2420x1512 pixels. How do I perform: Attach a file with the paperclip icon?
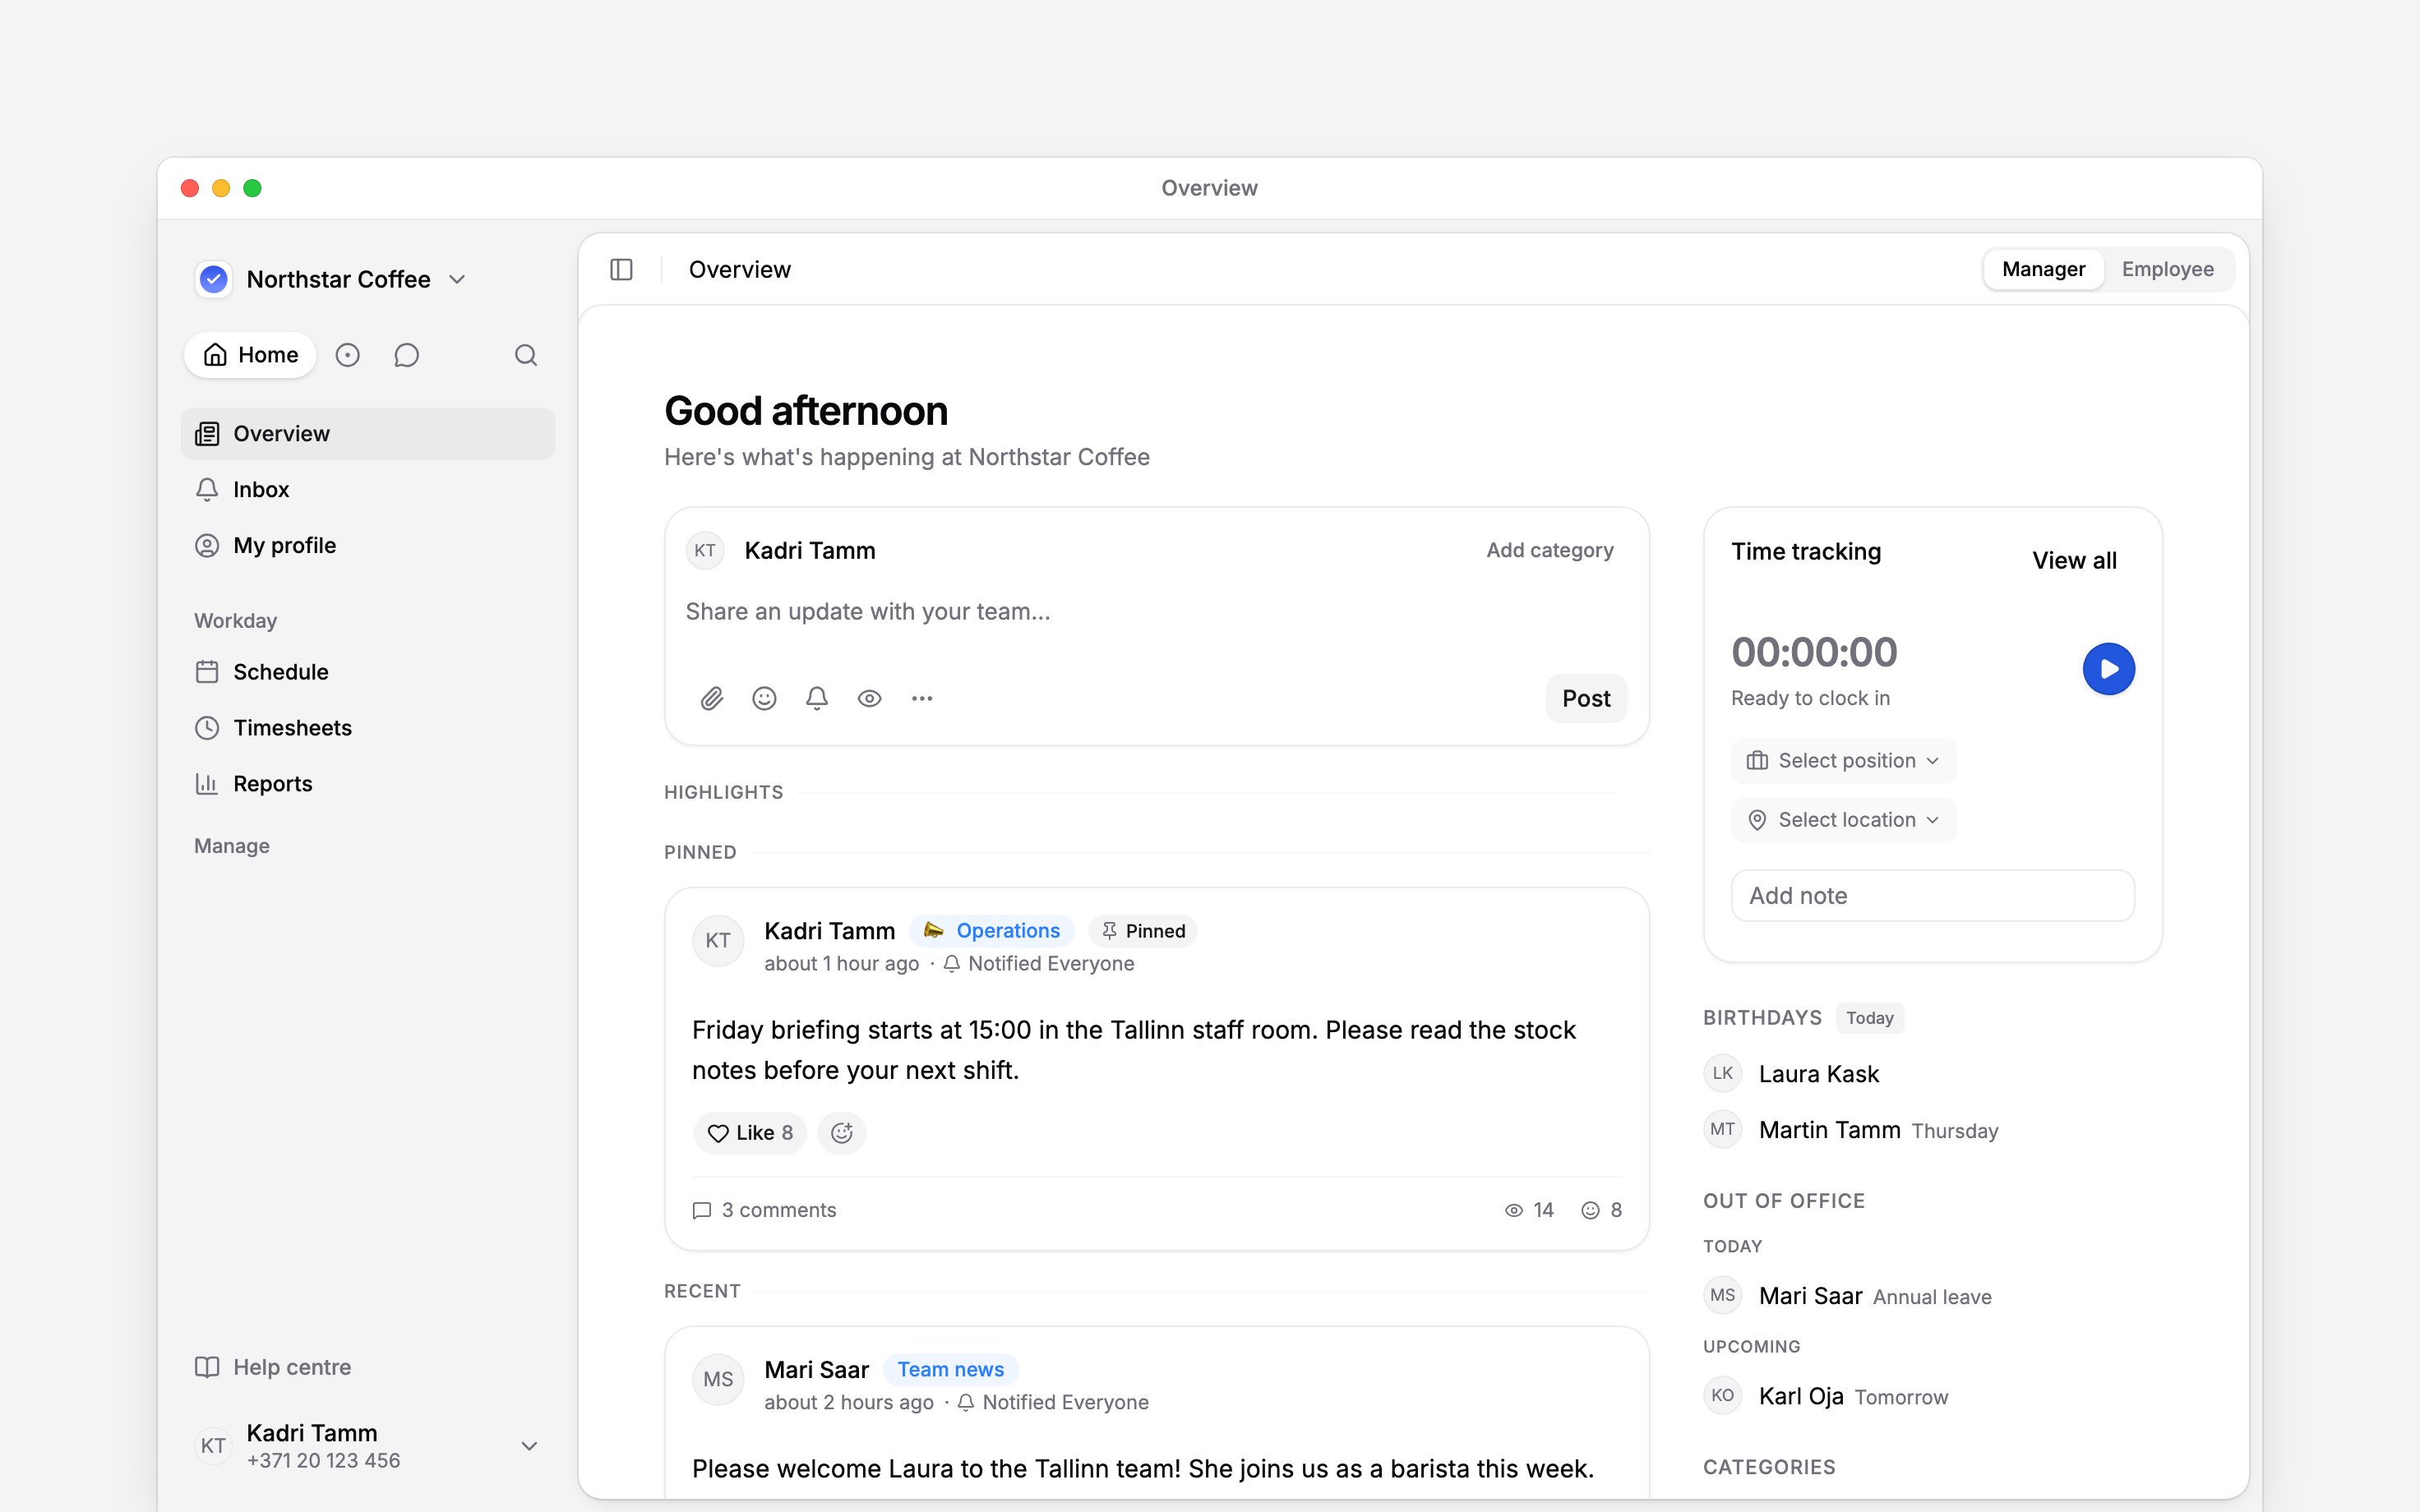712,698
